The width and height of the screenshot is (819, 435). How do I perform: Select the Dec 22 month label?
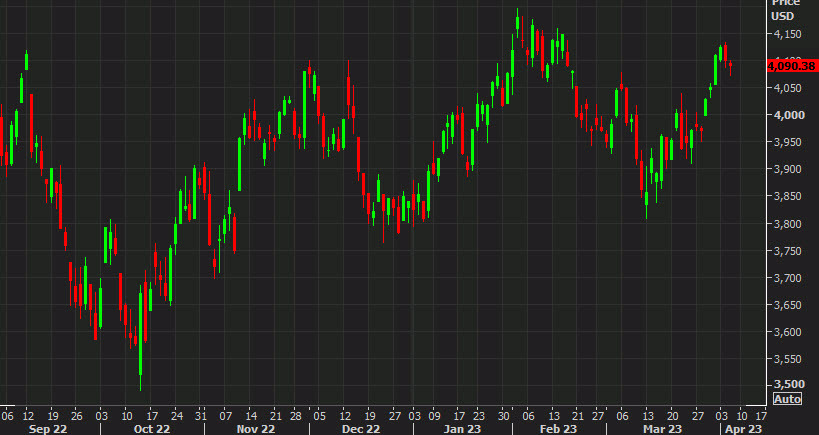click(361, 429)
